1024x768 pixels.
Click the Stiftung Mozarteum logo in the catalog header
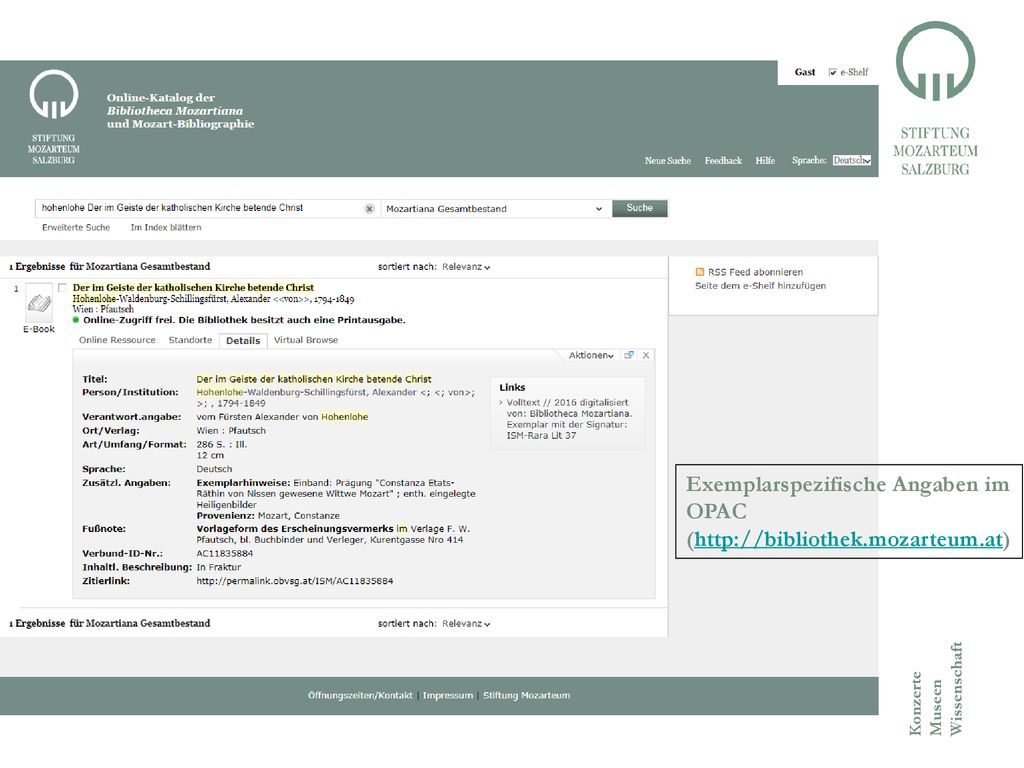tap(54, 118)
